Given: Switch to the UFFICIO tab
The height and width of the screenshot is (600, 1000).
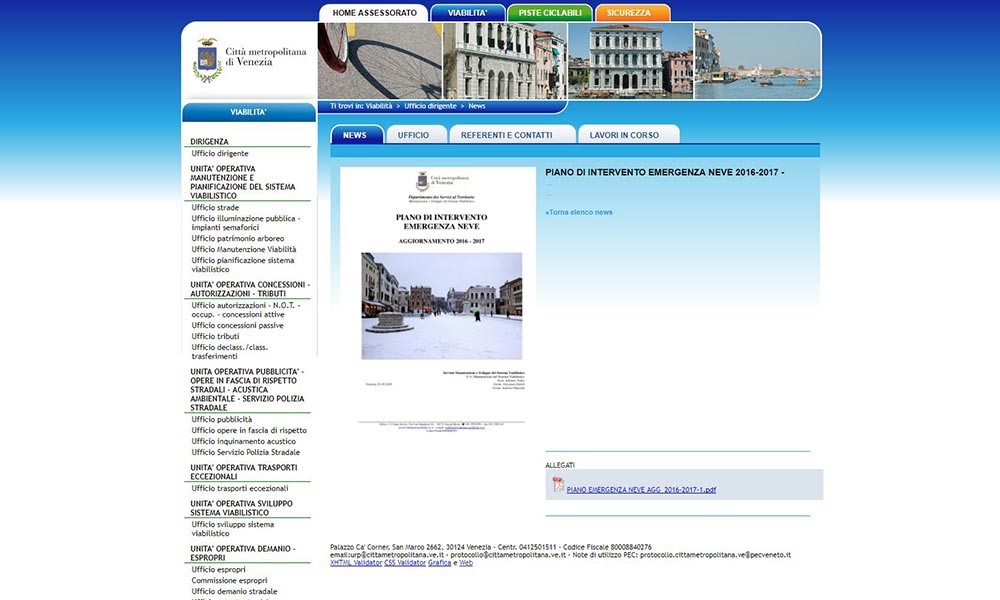Looking at the screenshot, I should [416, 135].
